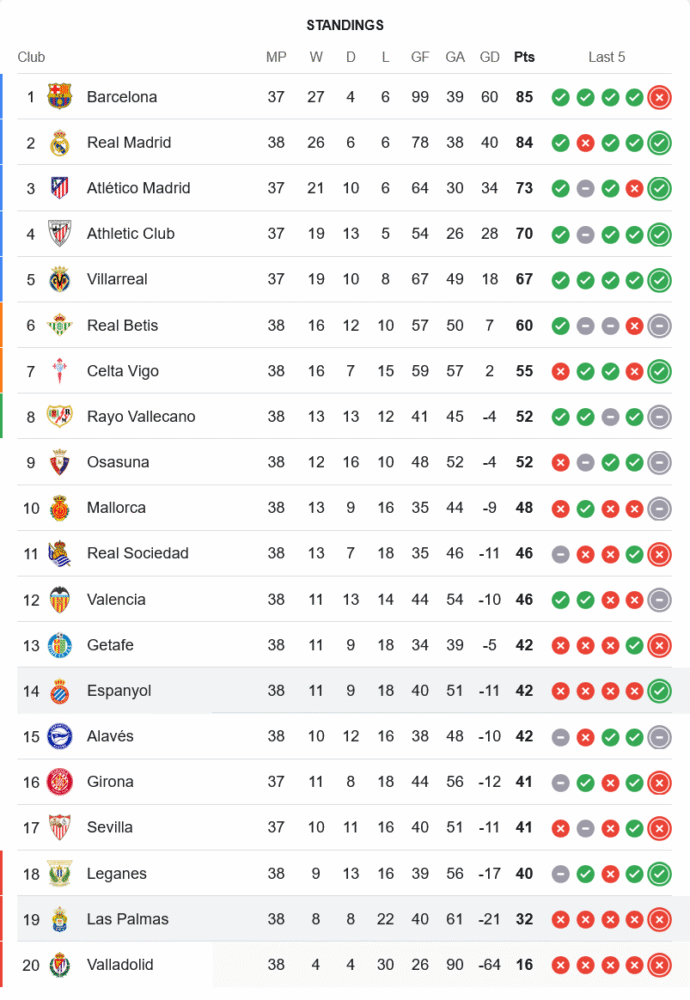
Task: Click the MP column header
Action: pos(276,57)
